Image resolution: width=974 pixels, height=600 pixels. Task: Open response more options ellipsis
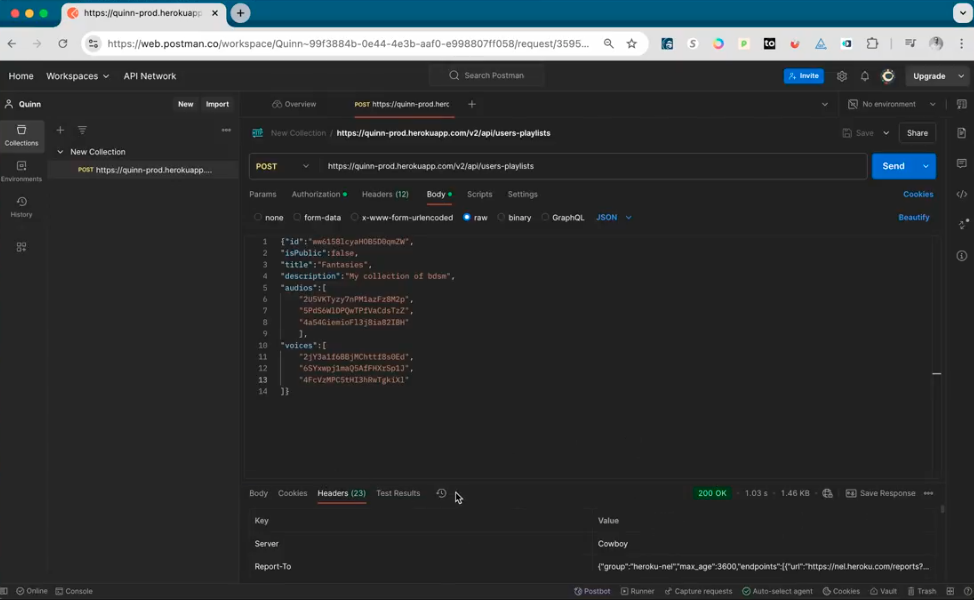928,493
